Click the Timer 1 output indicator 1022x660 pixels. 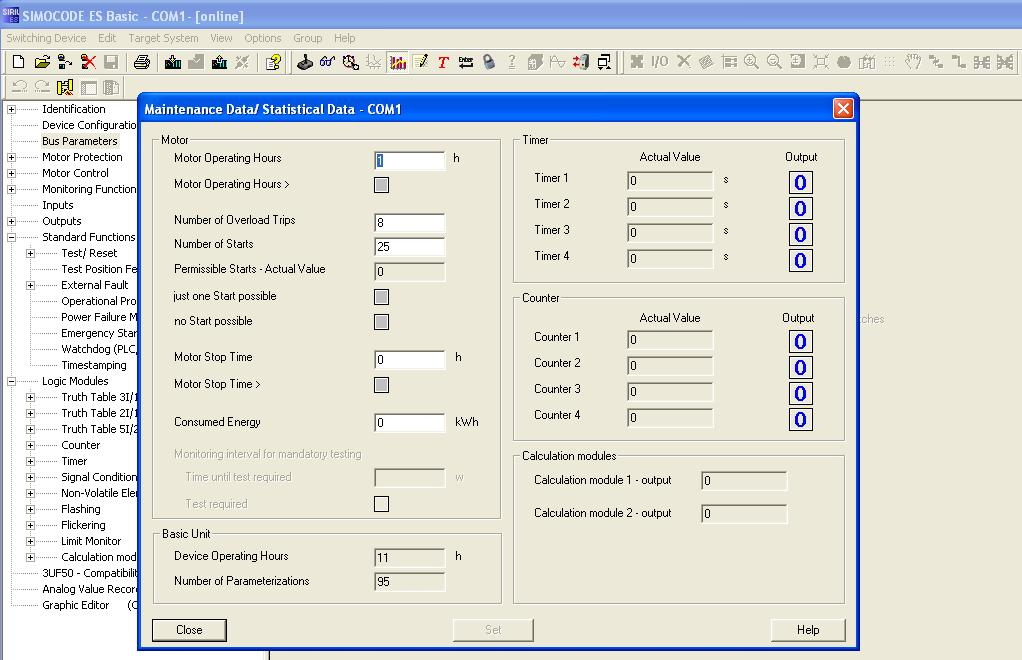coord(800,182)
